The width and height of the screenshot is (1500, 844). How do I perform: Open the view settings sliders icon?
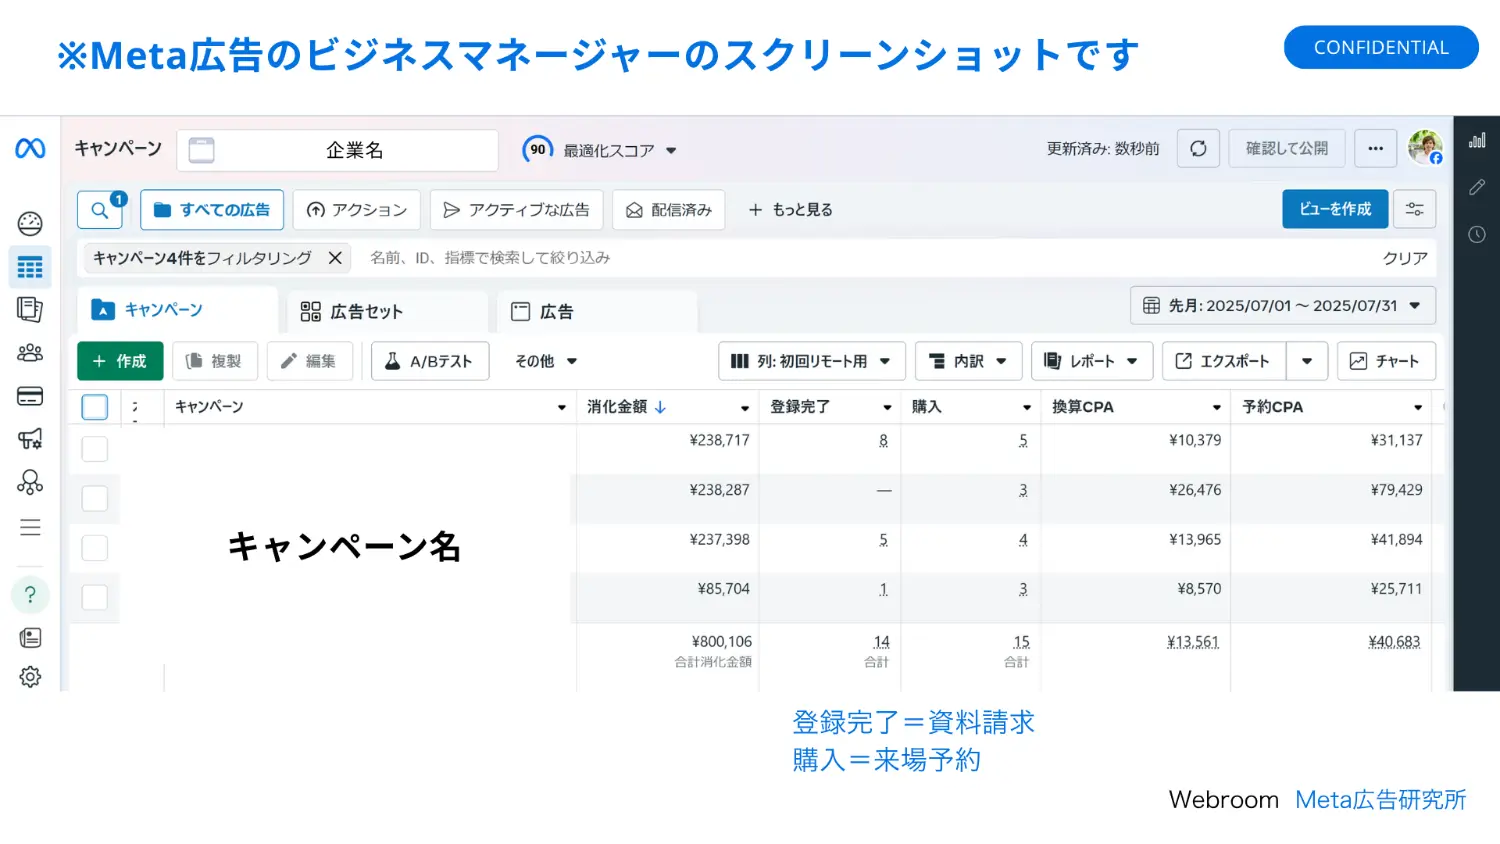1414,209
